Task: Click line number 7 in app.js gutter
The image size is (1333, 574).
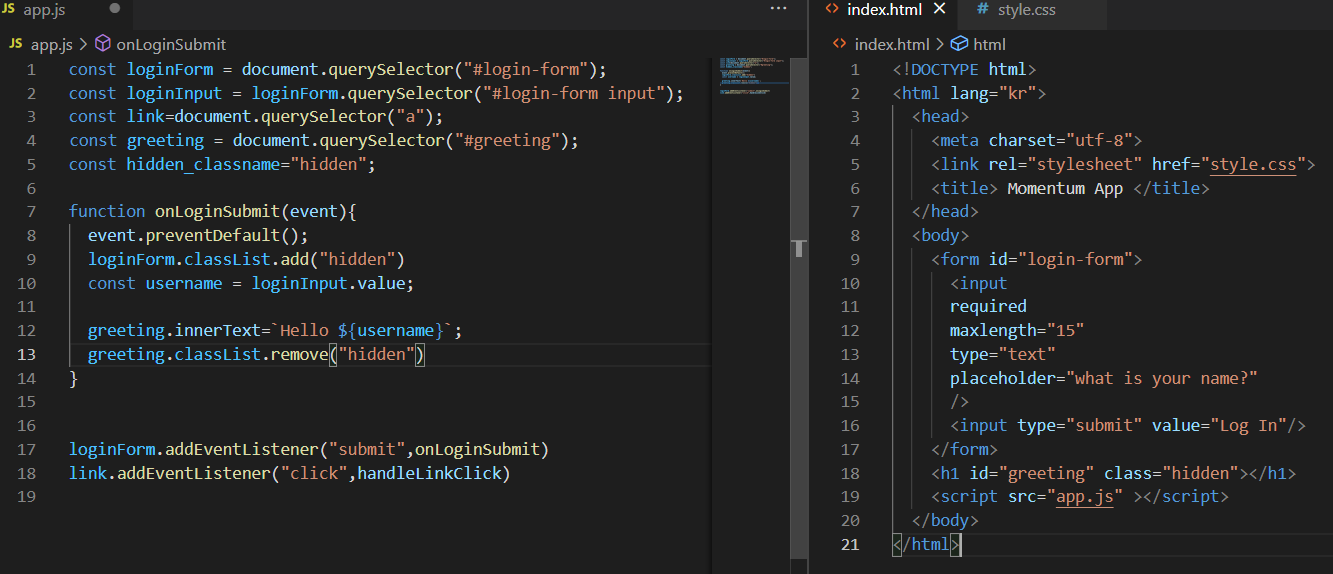Action: click(32, 211)
